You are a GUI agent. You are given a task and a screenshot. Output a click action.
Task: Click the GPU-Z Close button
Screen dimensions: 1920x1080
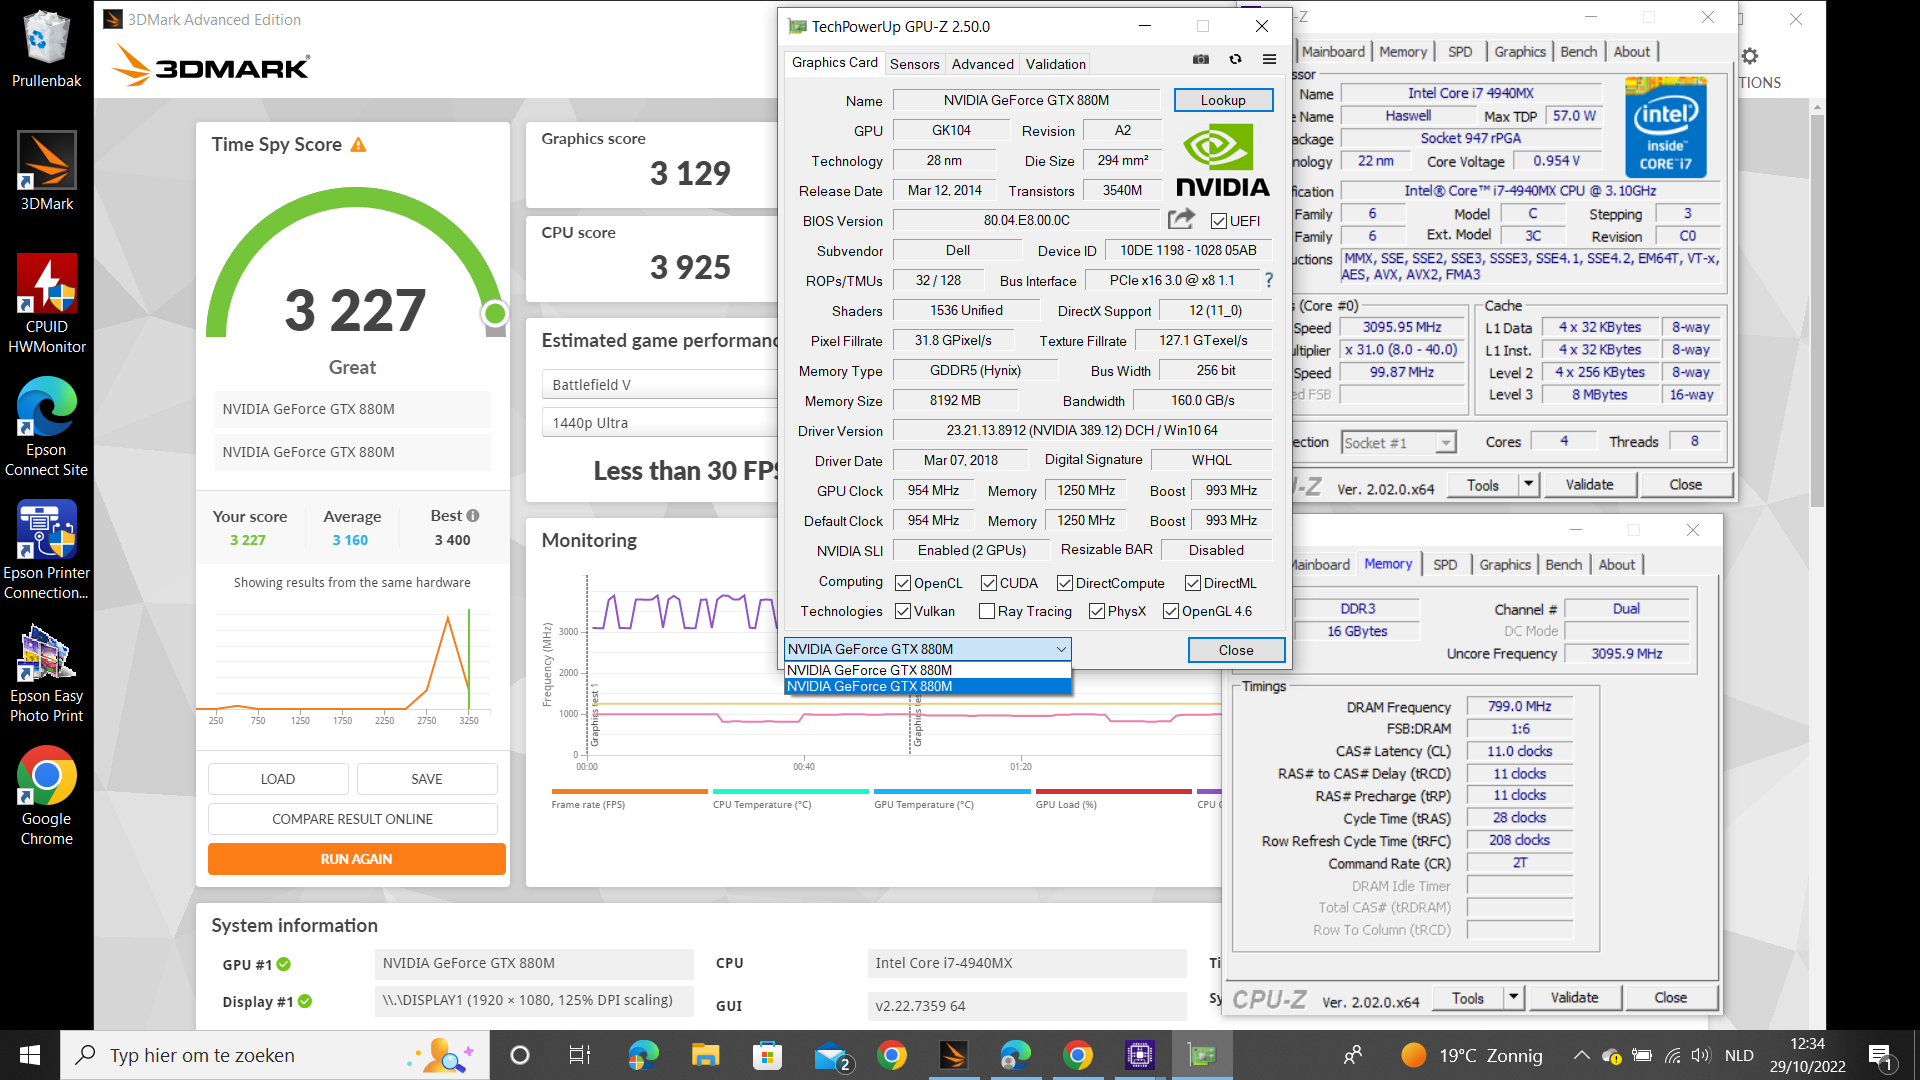click(1236, 650)
